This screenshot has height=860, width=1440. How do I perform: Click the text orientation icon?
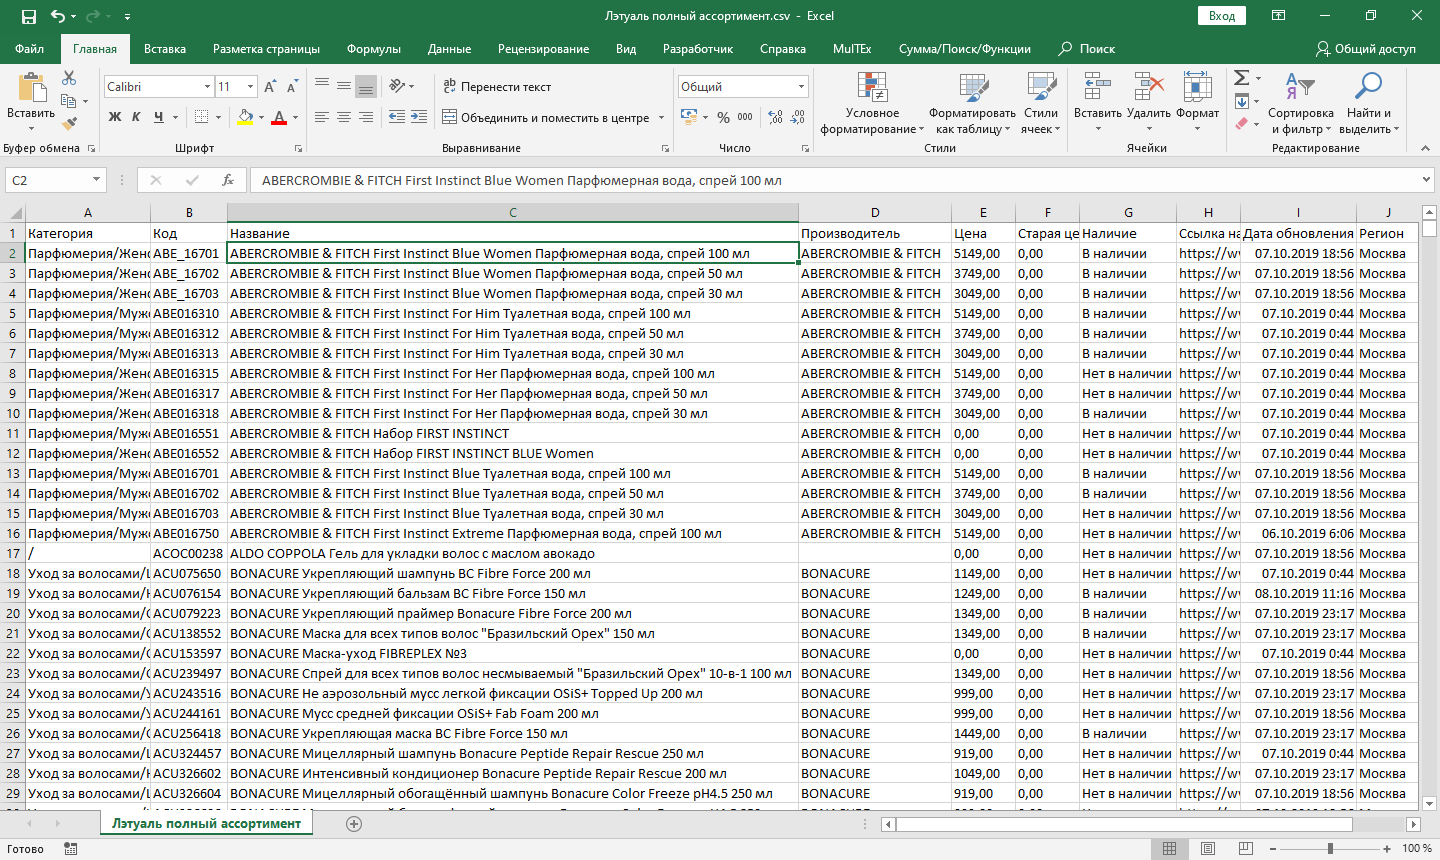[x=397, y=86]
